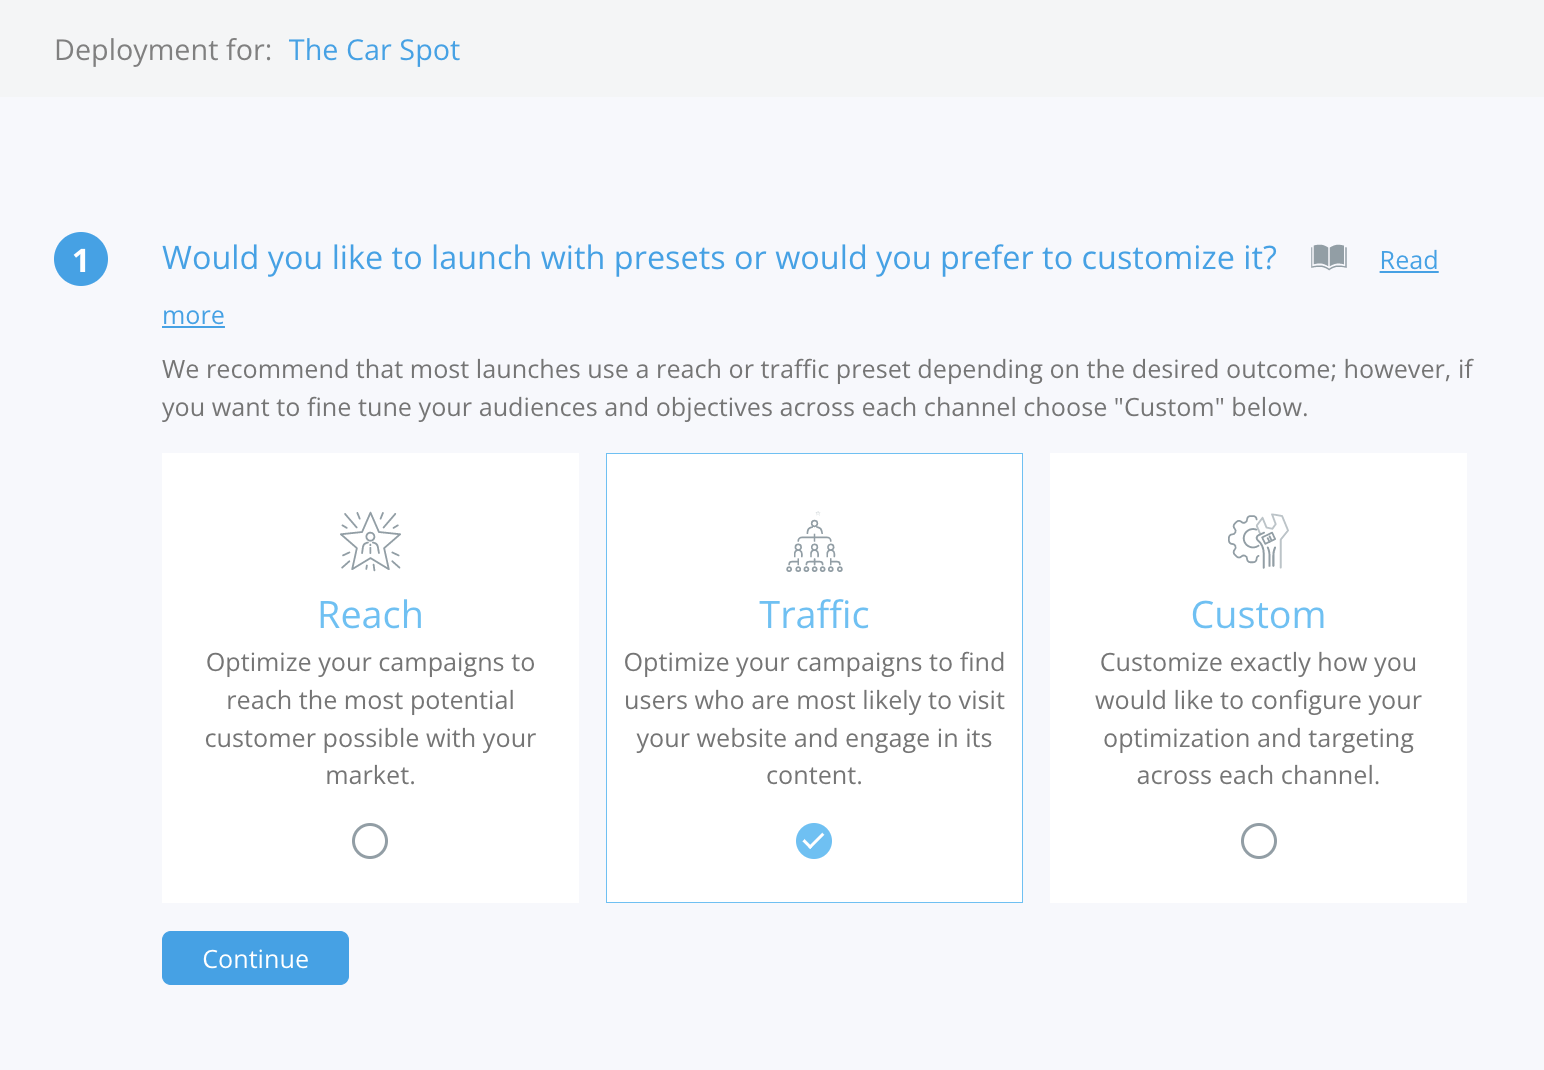This screenshot has height=1070, width=1544.
Task: Select the Reach preset radio button
Action: [370, 841]
